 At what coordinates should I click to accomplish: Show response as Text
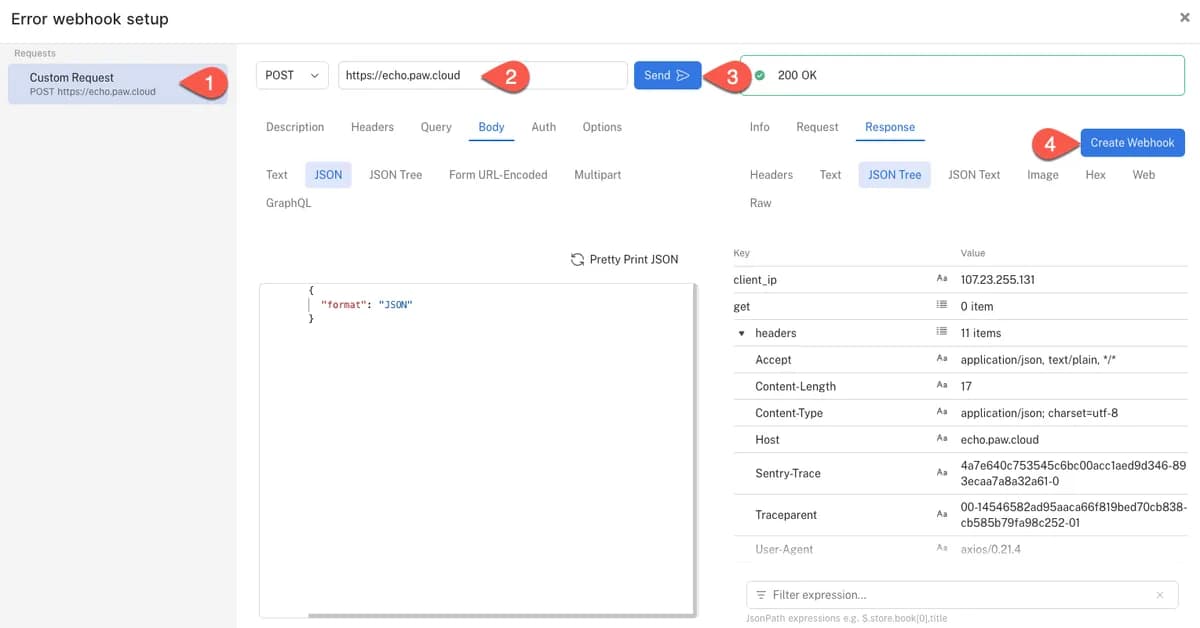(830, 175)
